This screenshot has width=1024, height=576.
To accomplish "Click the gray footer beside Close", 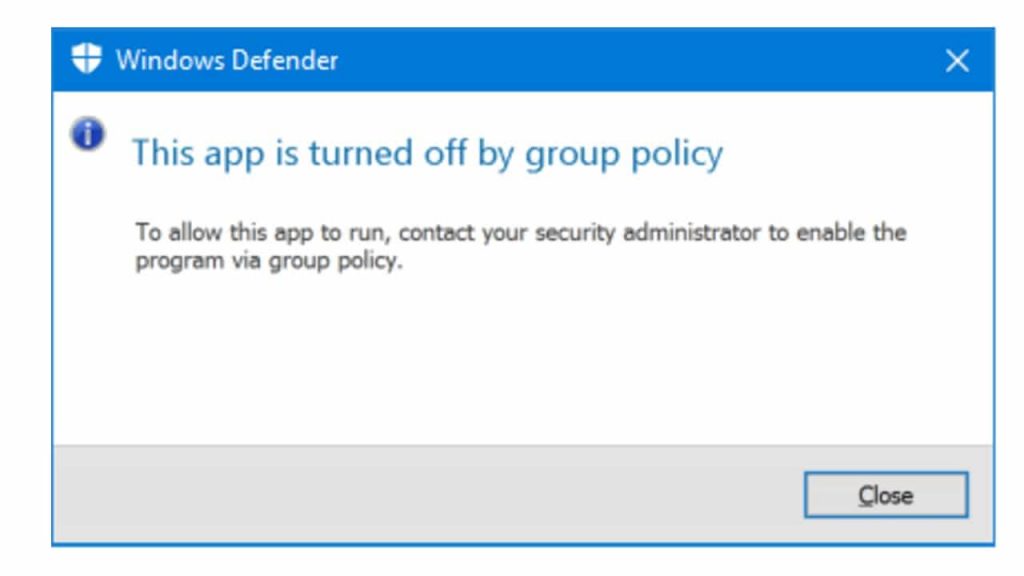I will coord(424,494).
